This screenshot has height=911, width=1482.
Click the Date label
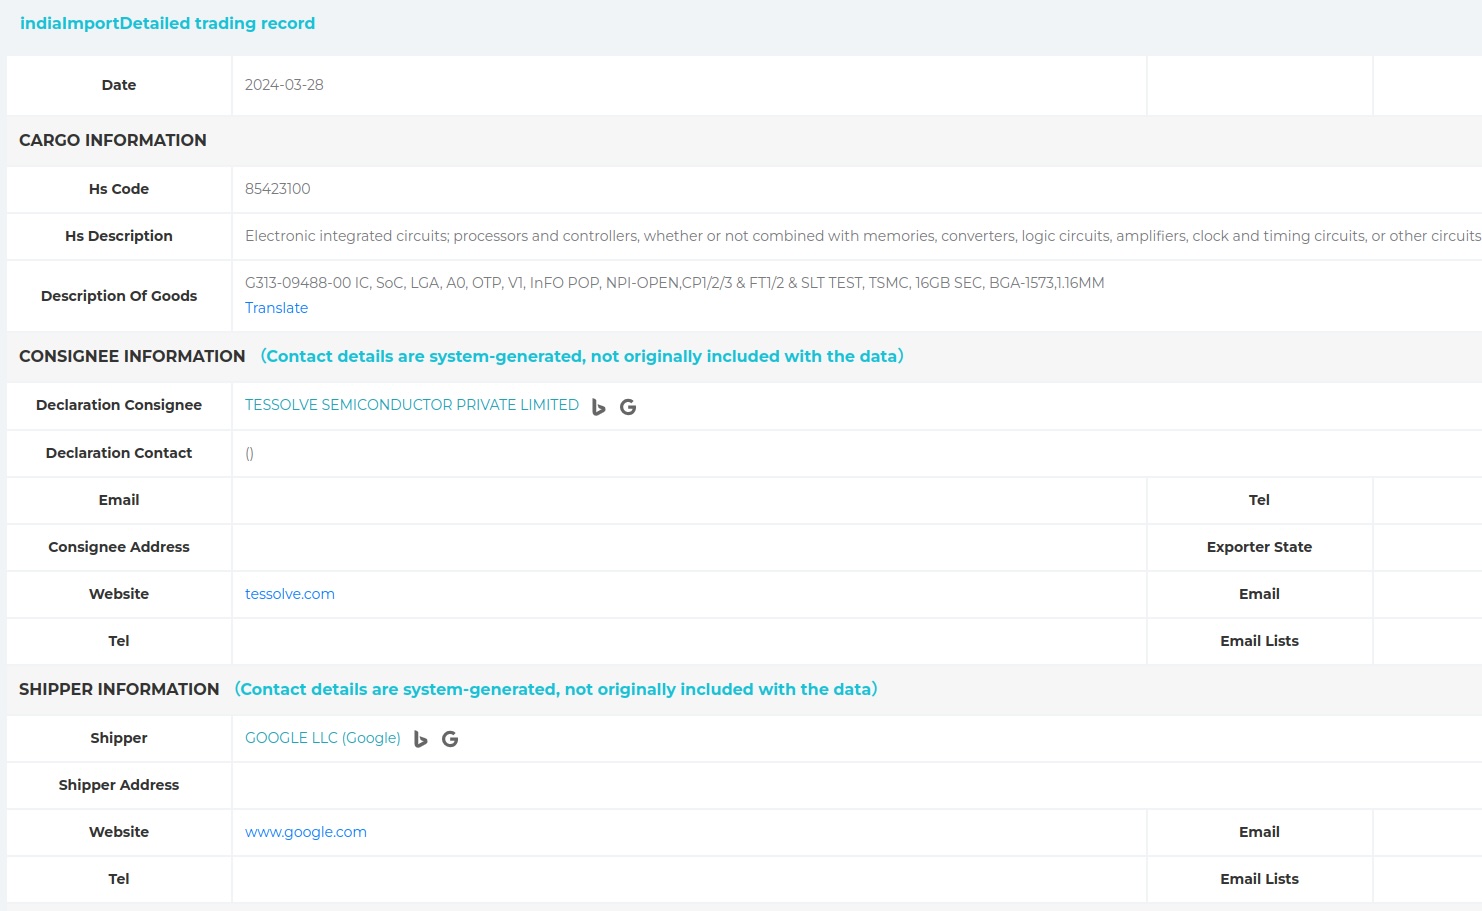tap(119, 85)
